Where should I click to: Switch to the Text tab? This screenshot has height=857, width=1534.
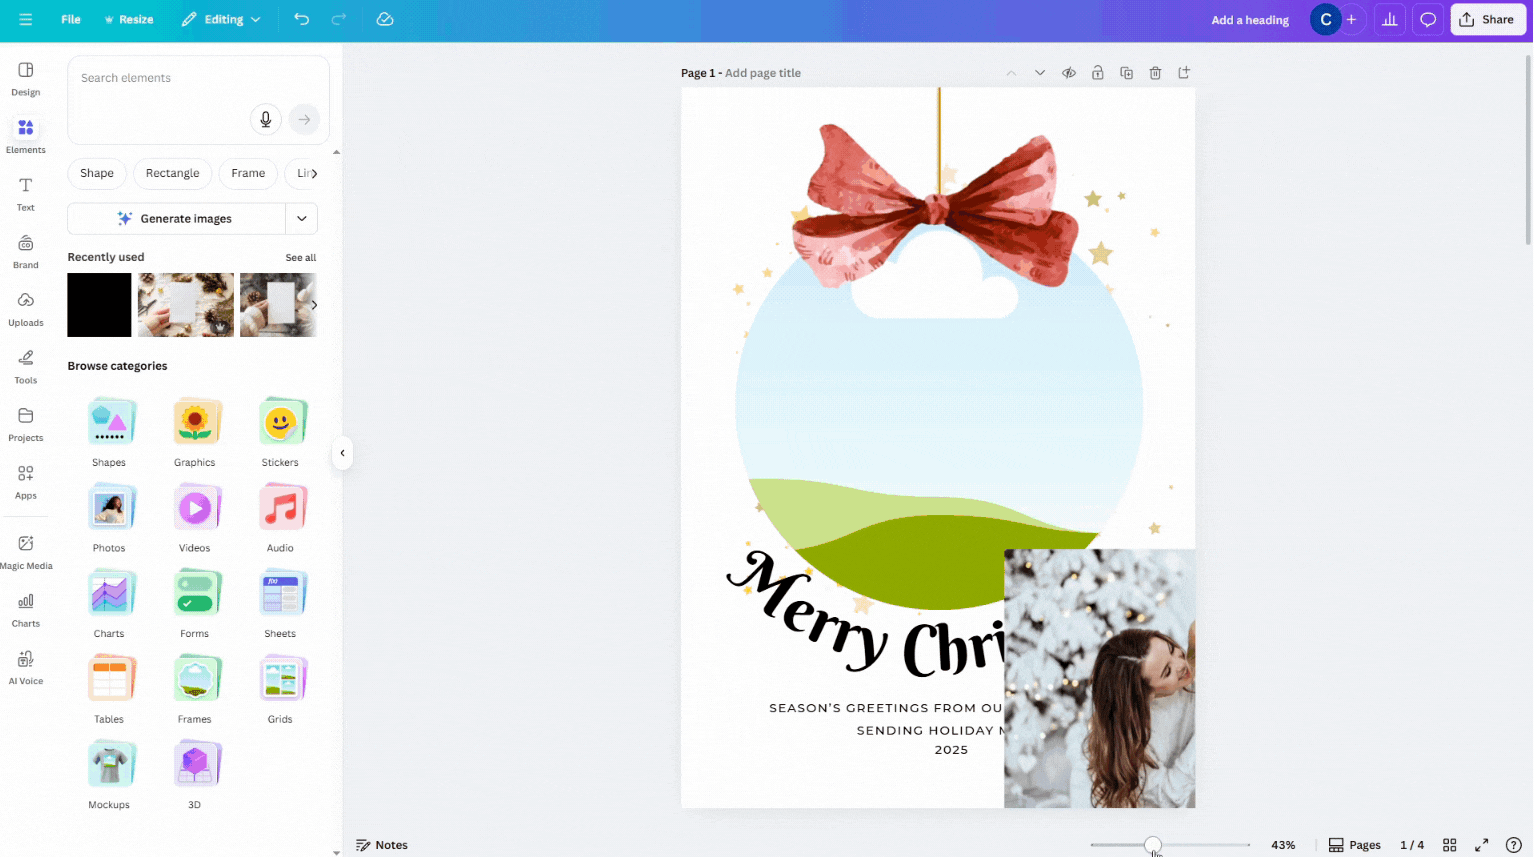coord(26,193)
